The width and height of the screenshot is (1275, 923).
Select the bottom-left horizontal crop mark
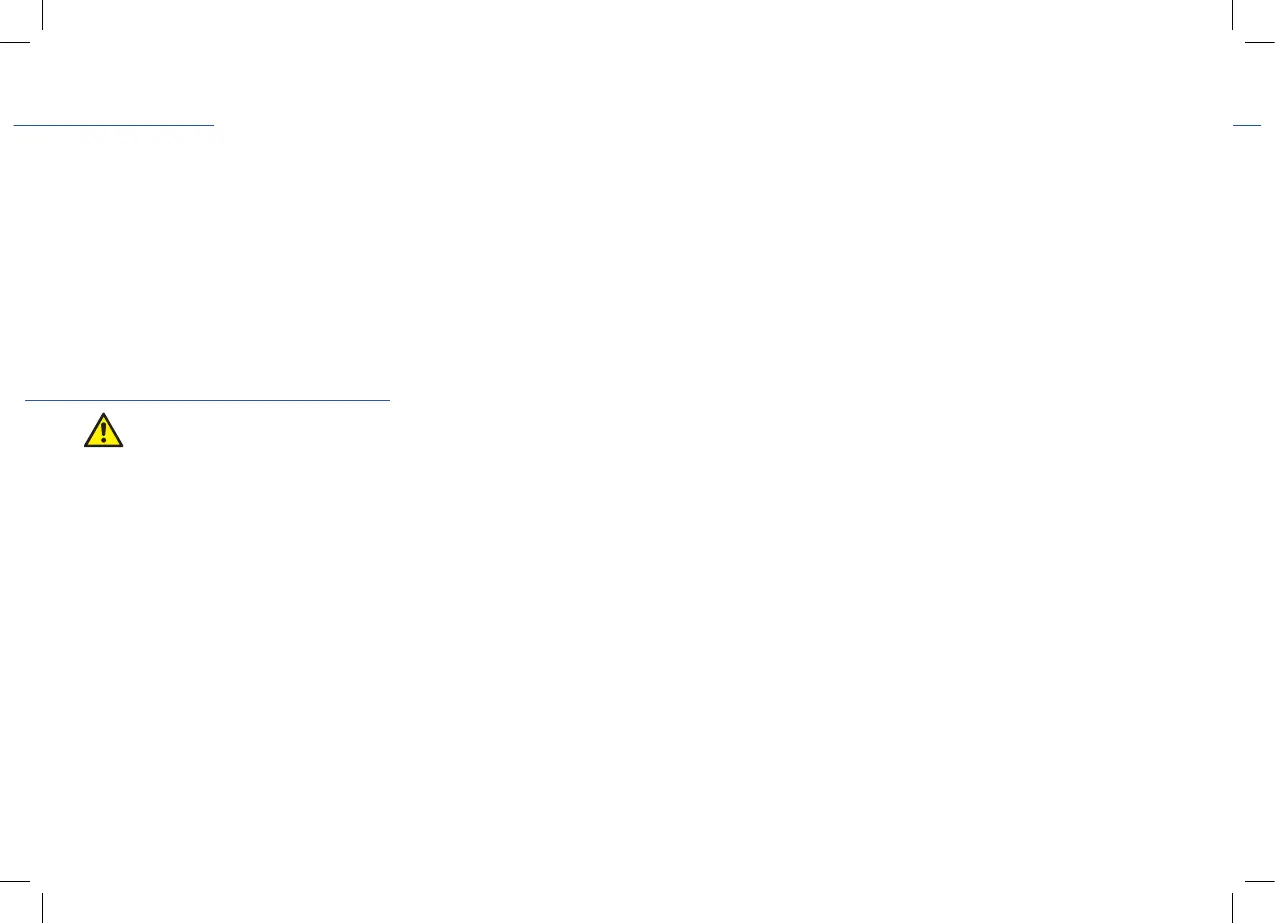point(15,881)
